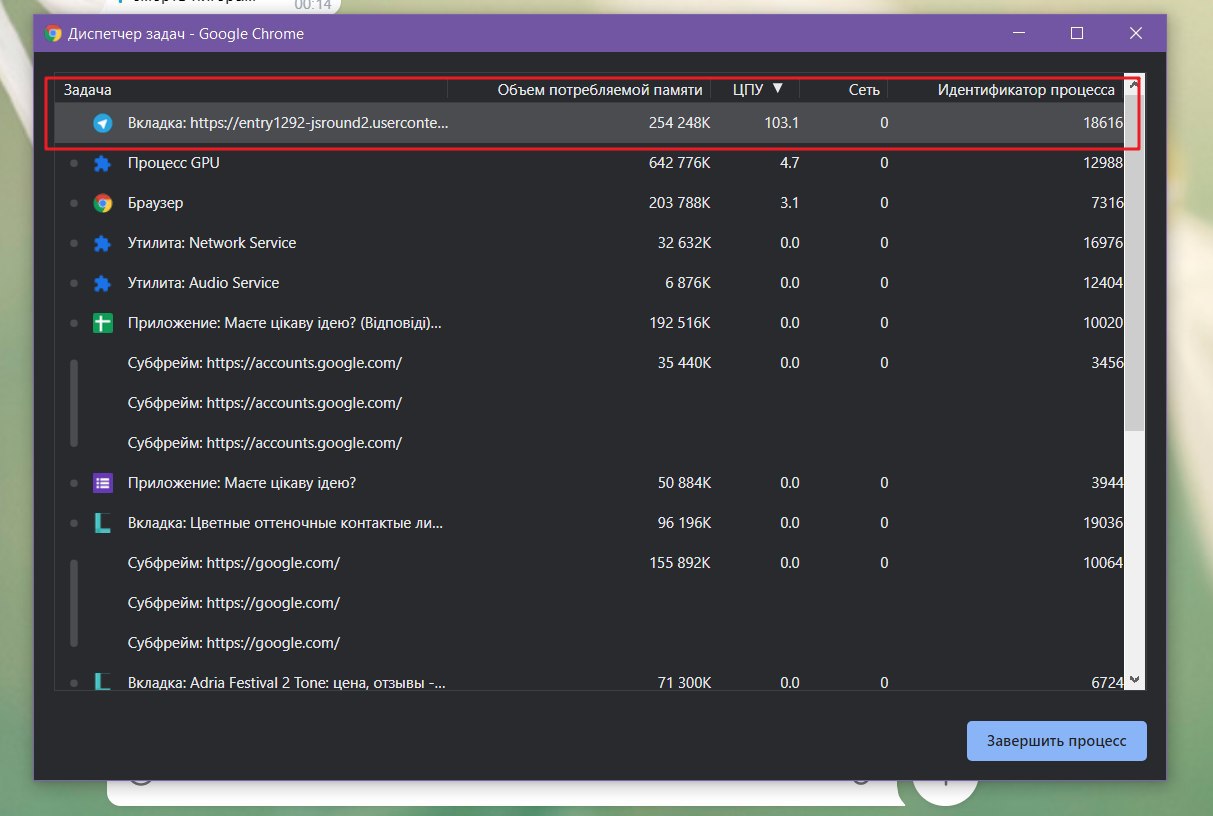Click CPU value 103.1
Image resolution: width=1213 pixels, height=816 pixels.
781,123
